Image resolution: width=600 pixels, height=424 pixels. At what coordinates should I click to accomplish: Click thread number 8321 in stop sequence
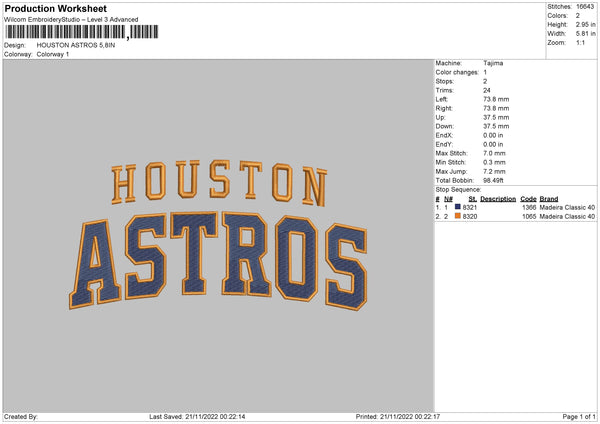coord(470,207)
